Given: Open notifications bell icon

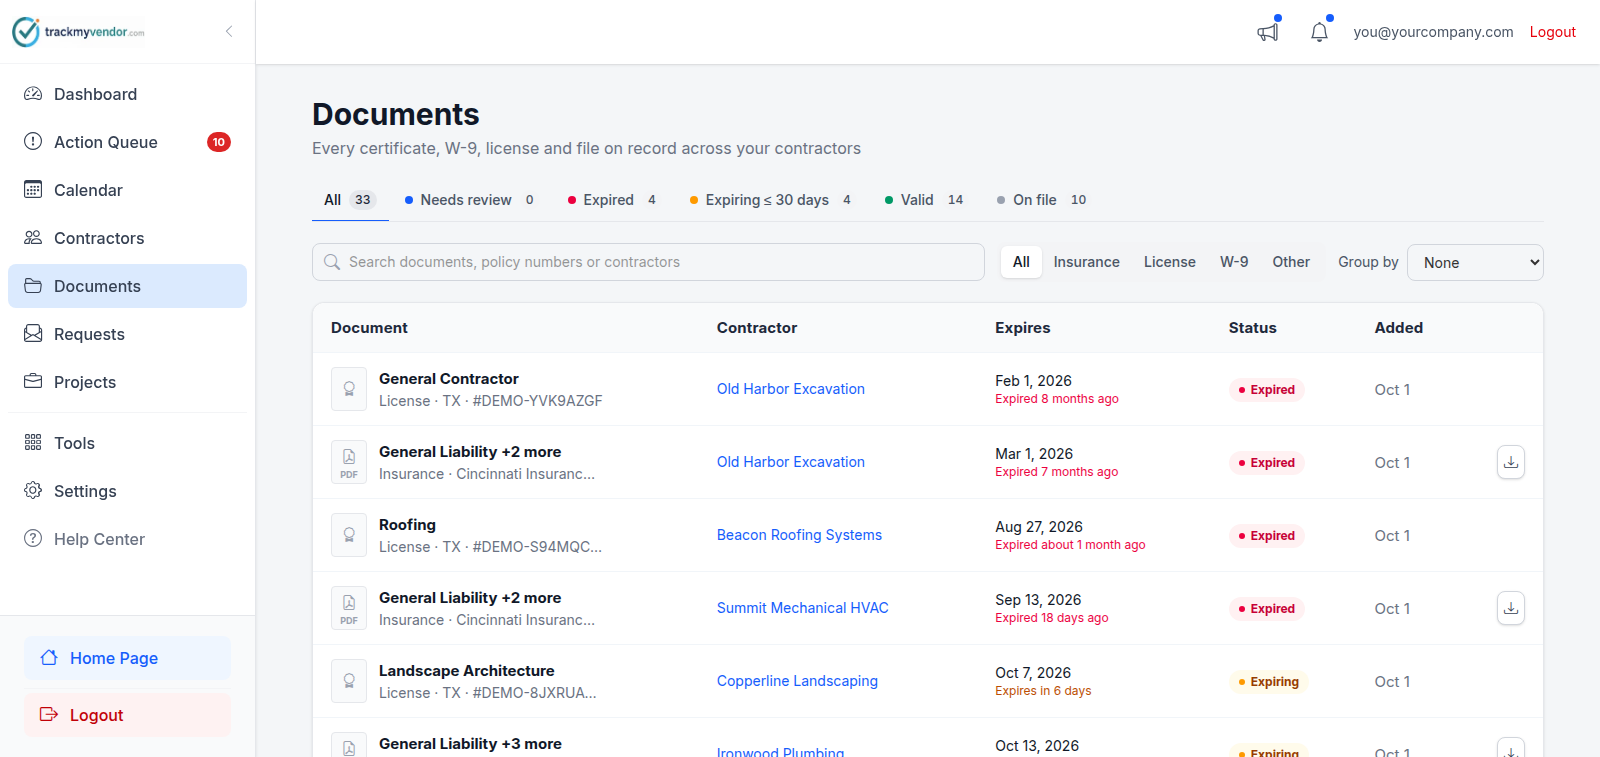Looking at the screenshot, I should (1319, 32).
